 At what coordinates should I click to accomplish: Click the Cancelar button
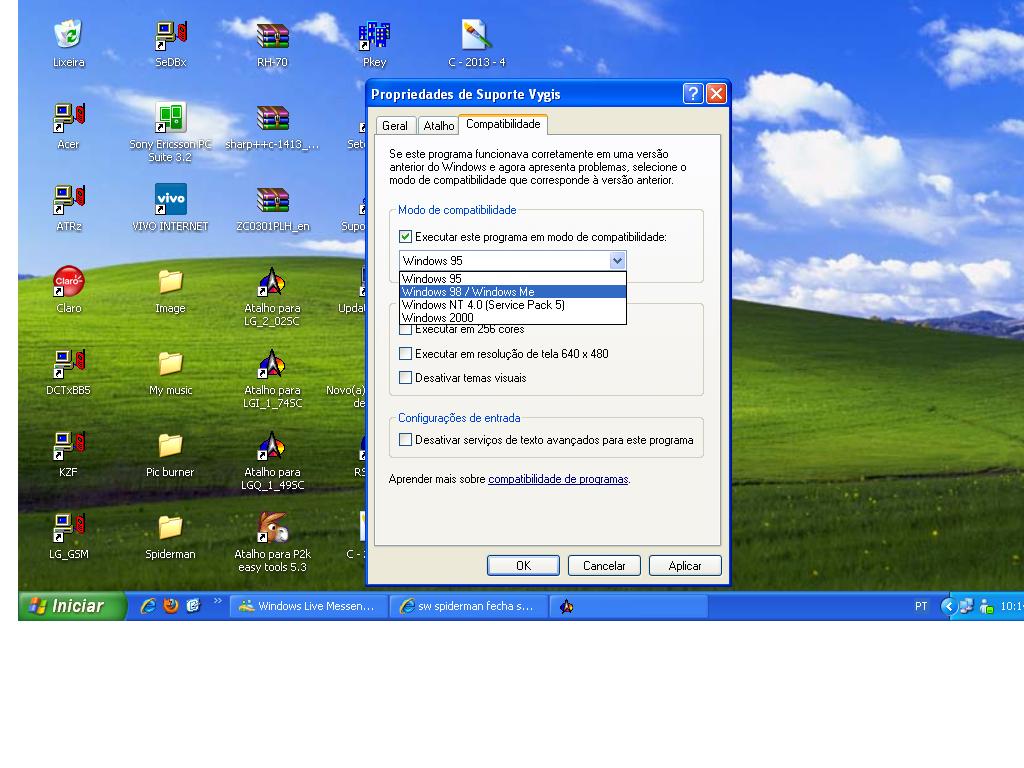(604, 566)
